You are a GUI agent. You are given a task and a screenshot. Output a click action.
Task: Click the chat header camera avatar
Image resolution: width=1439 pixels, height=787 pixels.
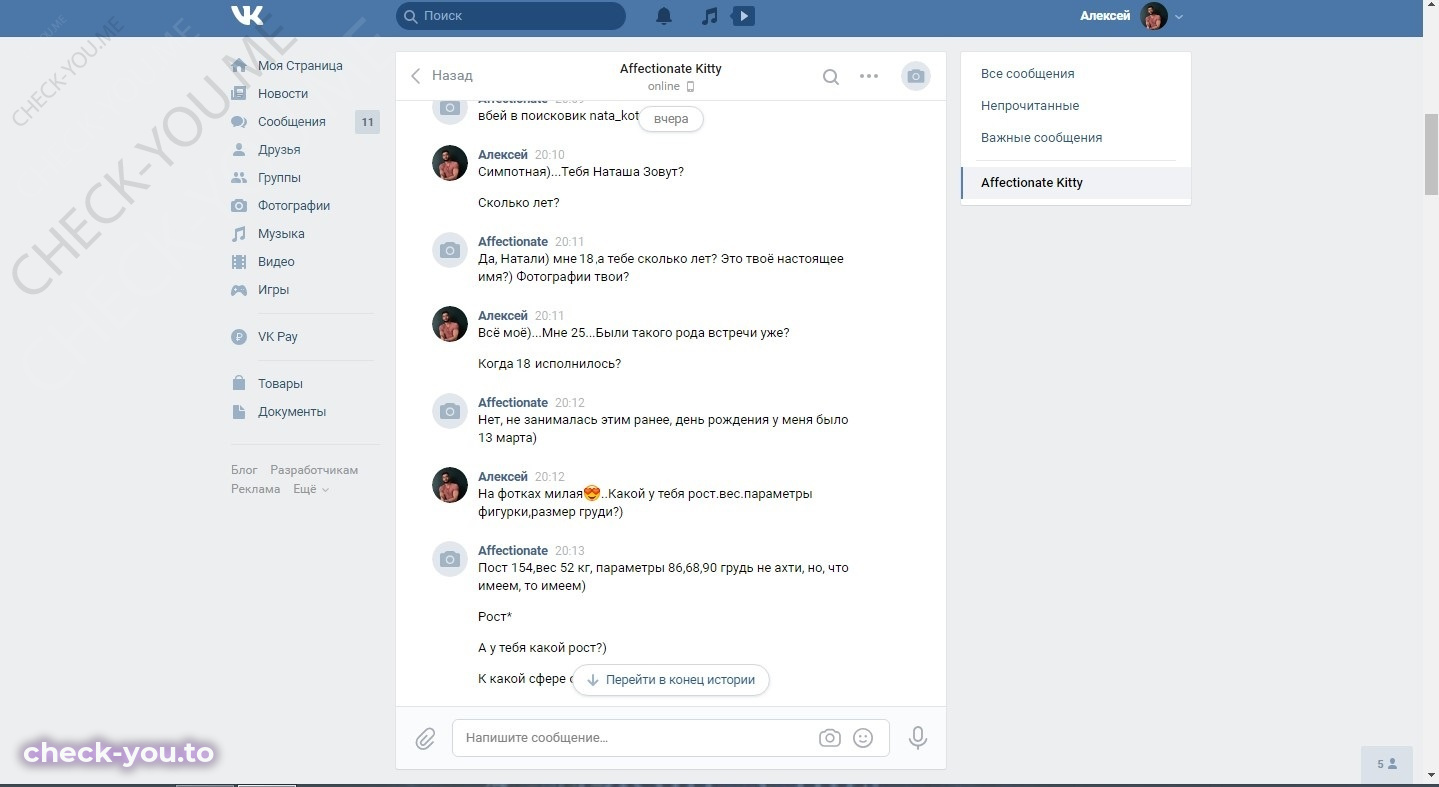[916, 76]
